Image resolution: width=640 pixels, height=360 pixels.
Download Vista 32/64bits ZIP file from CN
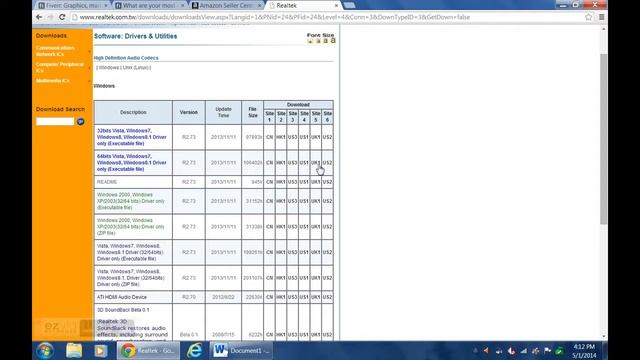click(x=269, y=278)
